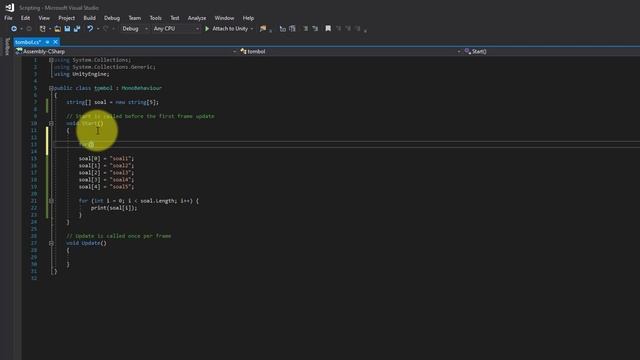This screenshot has height=360, width=640.
Task: Open the View menu
Action: [44, 18]
